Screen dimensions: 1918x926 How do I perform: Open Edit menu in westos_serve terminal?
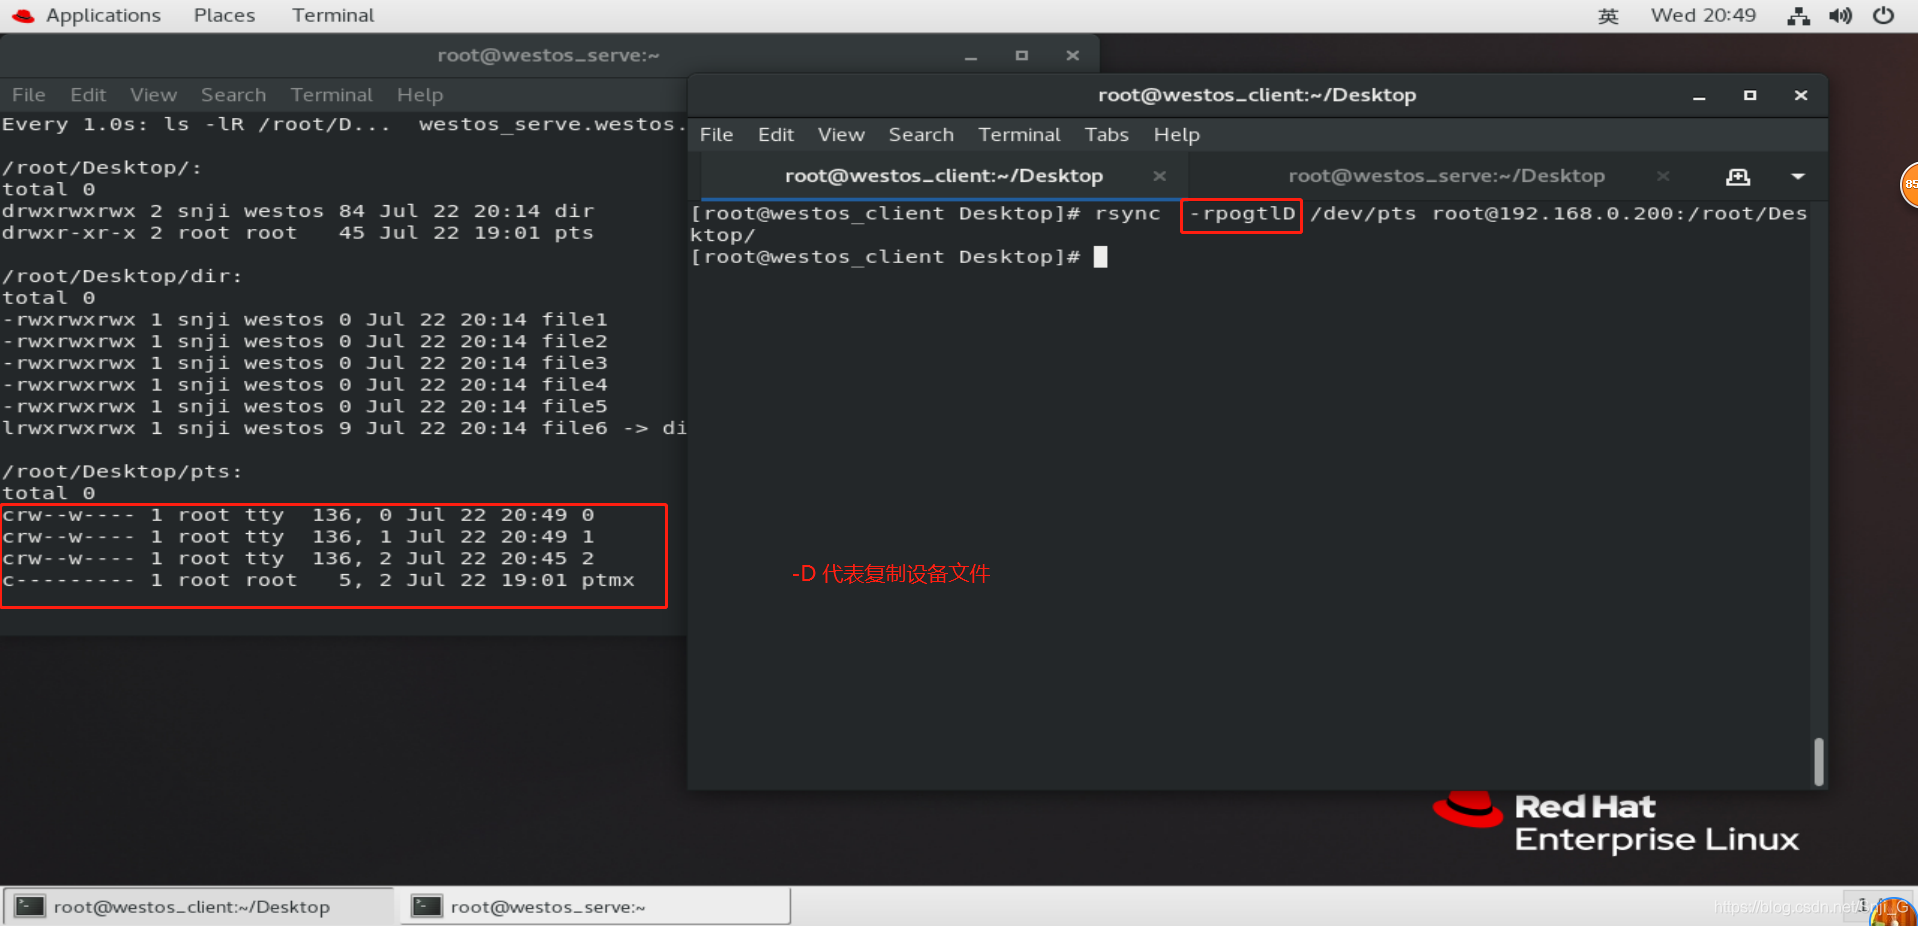coord(88,95)
